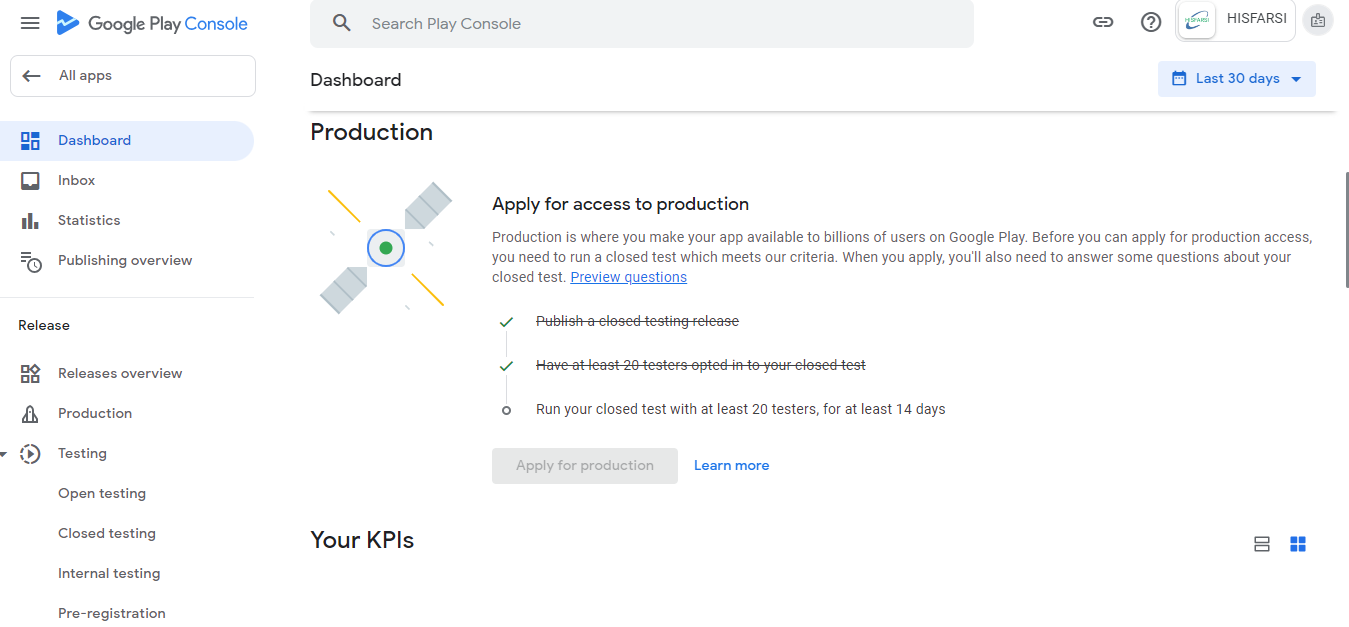This screenshot has width=1349, height=627.
Task: Click the Statistics bar chart icon
Action: pos(30,221)
